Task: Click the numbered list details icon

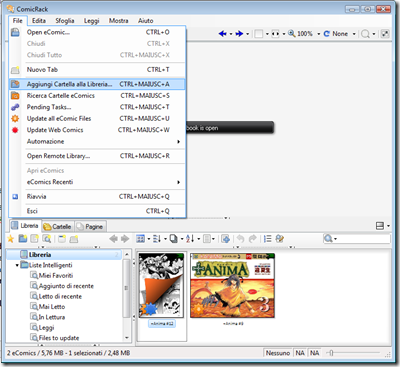Action: tap(268, 239)
